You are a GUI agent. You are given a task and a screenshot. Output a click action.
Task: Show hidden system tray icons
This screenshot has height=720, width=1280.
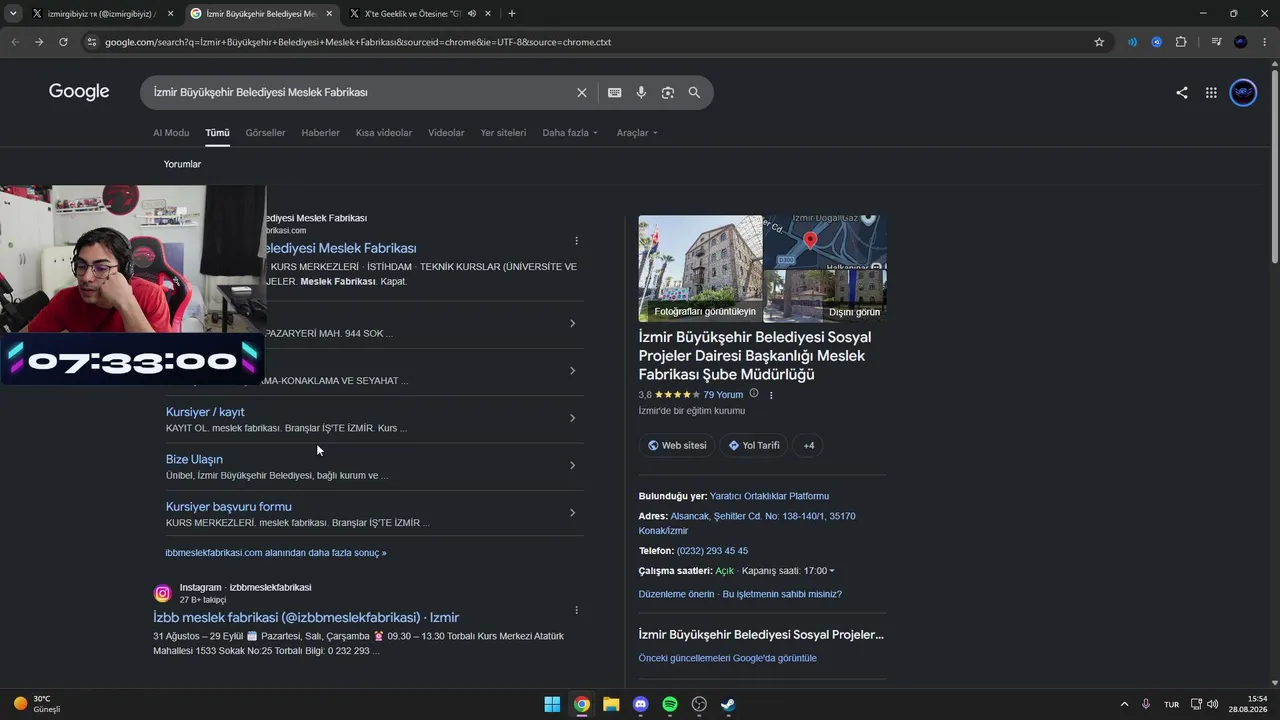pos(1124,704)
